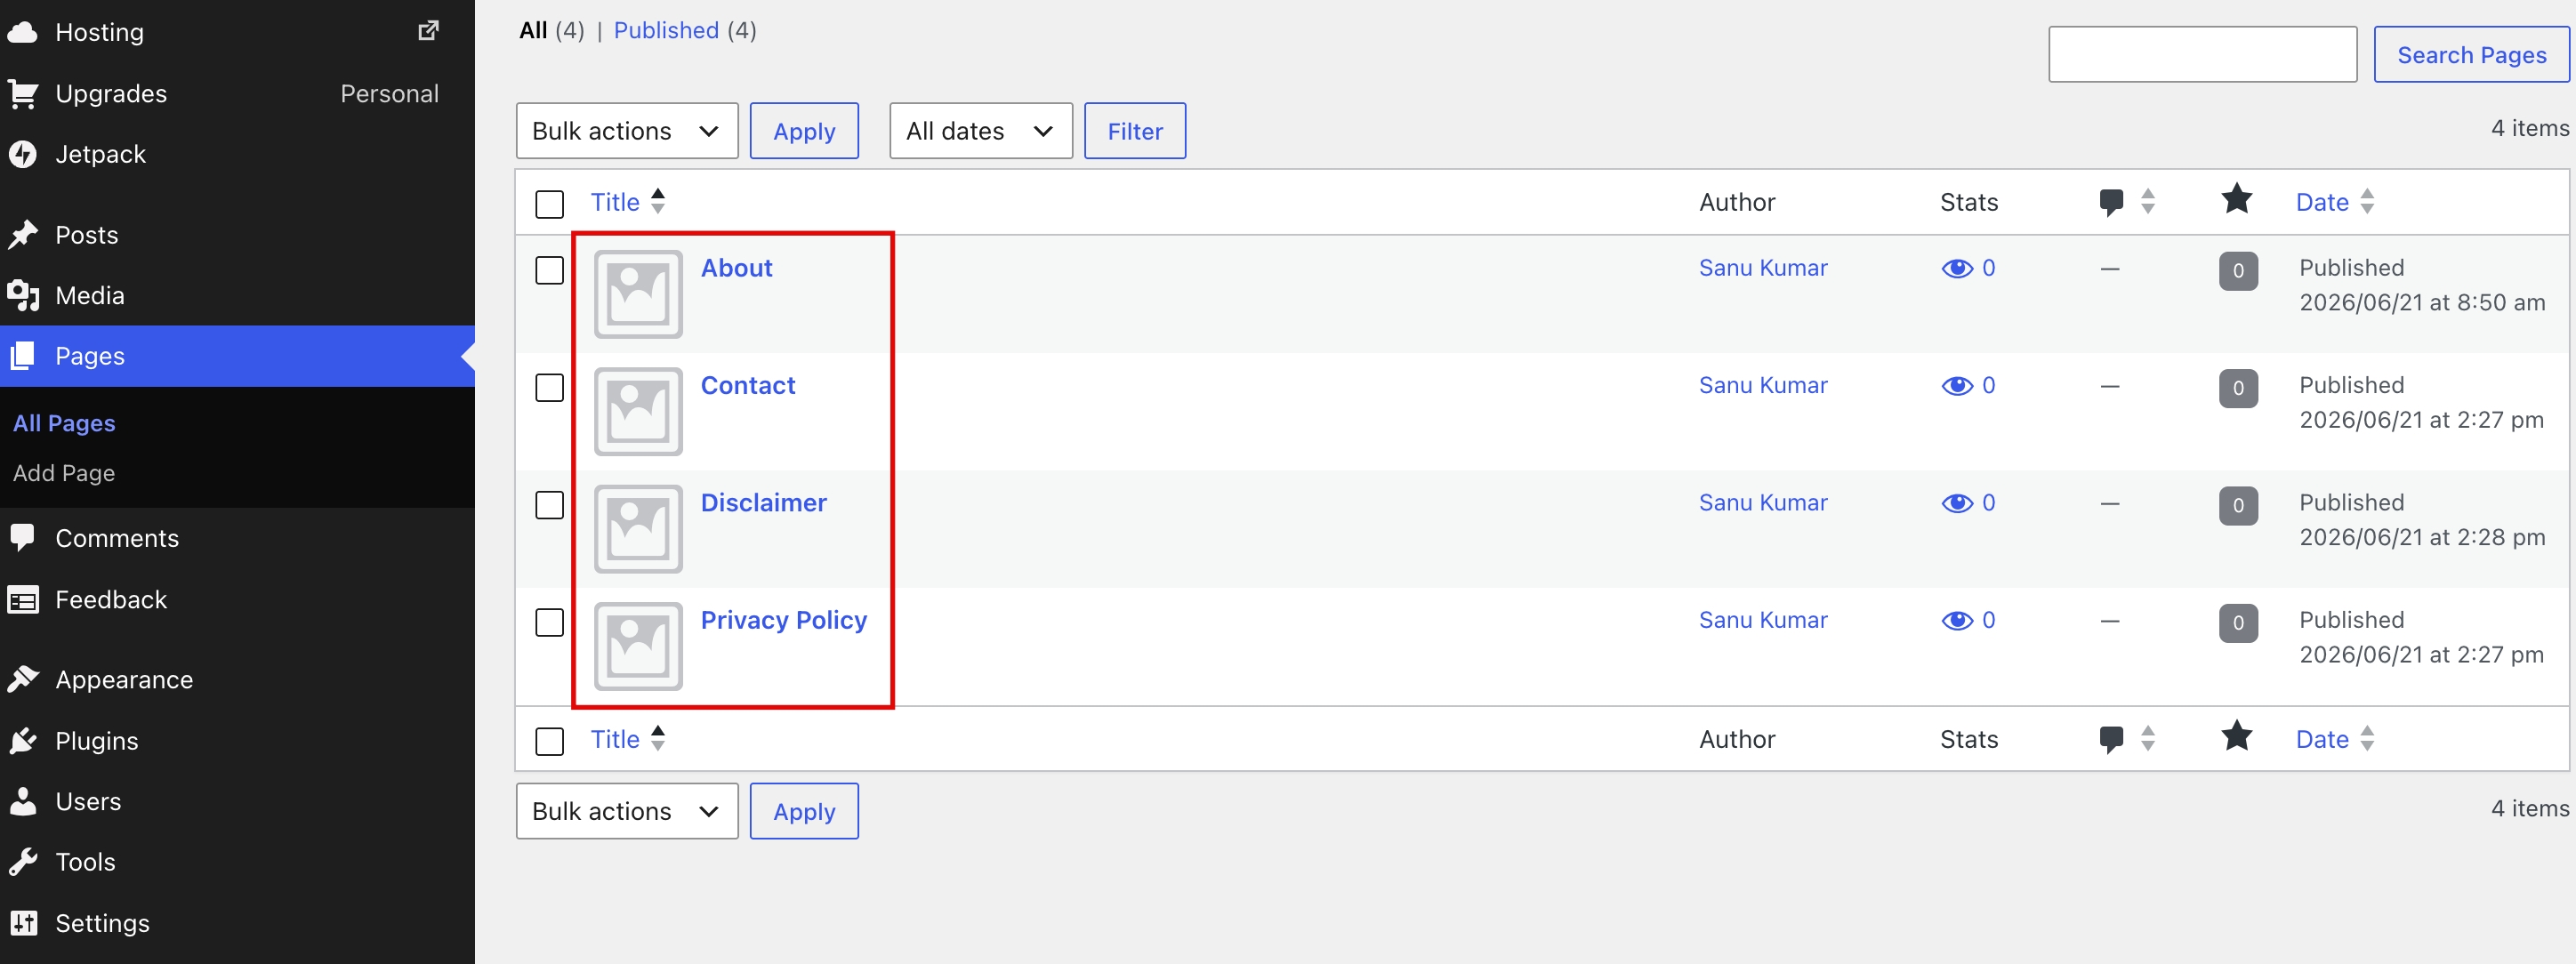Click the Plugins plug icon

pos(23,740)
